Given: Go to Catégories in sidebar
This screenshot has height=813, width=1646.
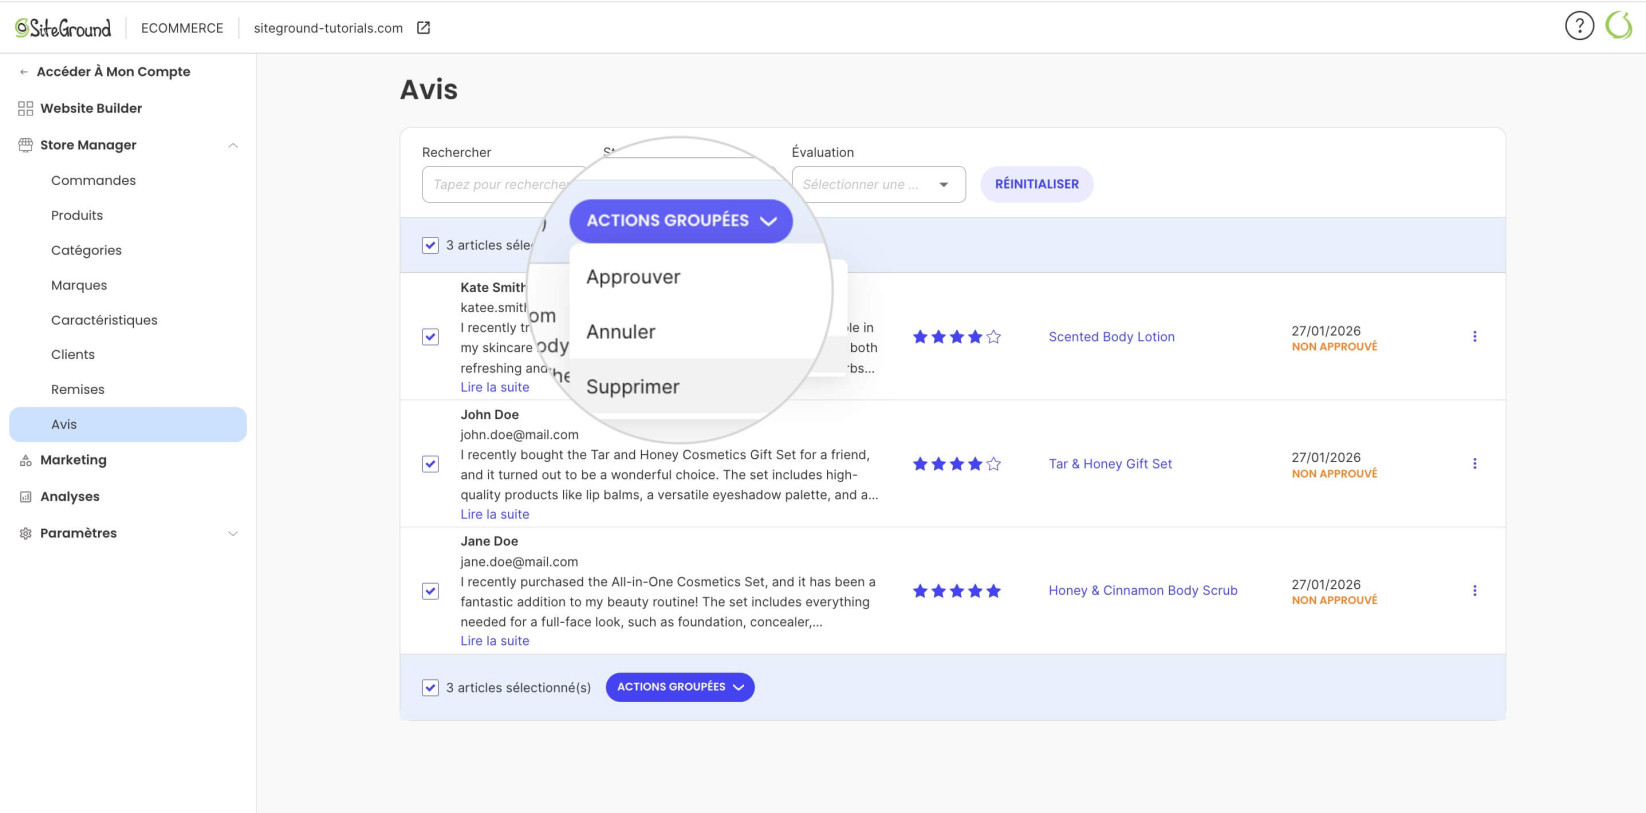Looking at the screenshot, I should click(x=86, y=251).
